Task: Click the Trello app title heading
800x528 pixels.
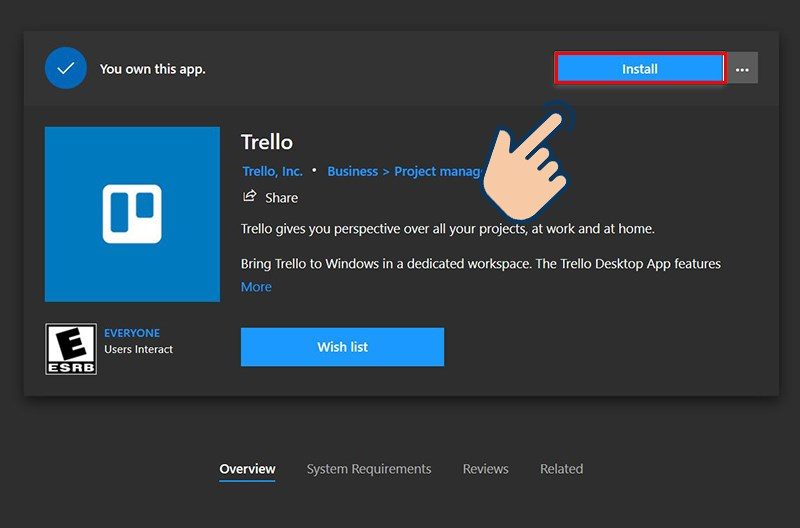Action: click(x=267, y=142)
